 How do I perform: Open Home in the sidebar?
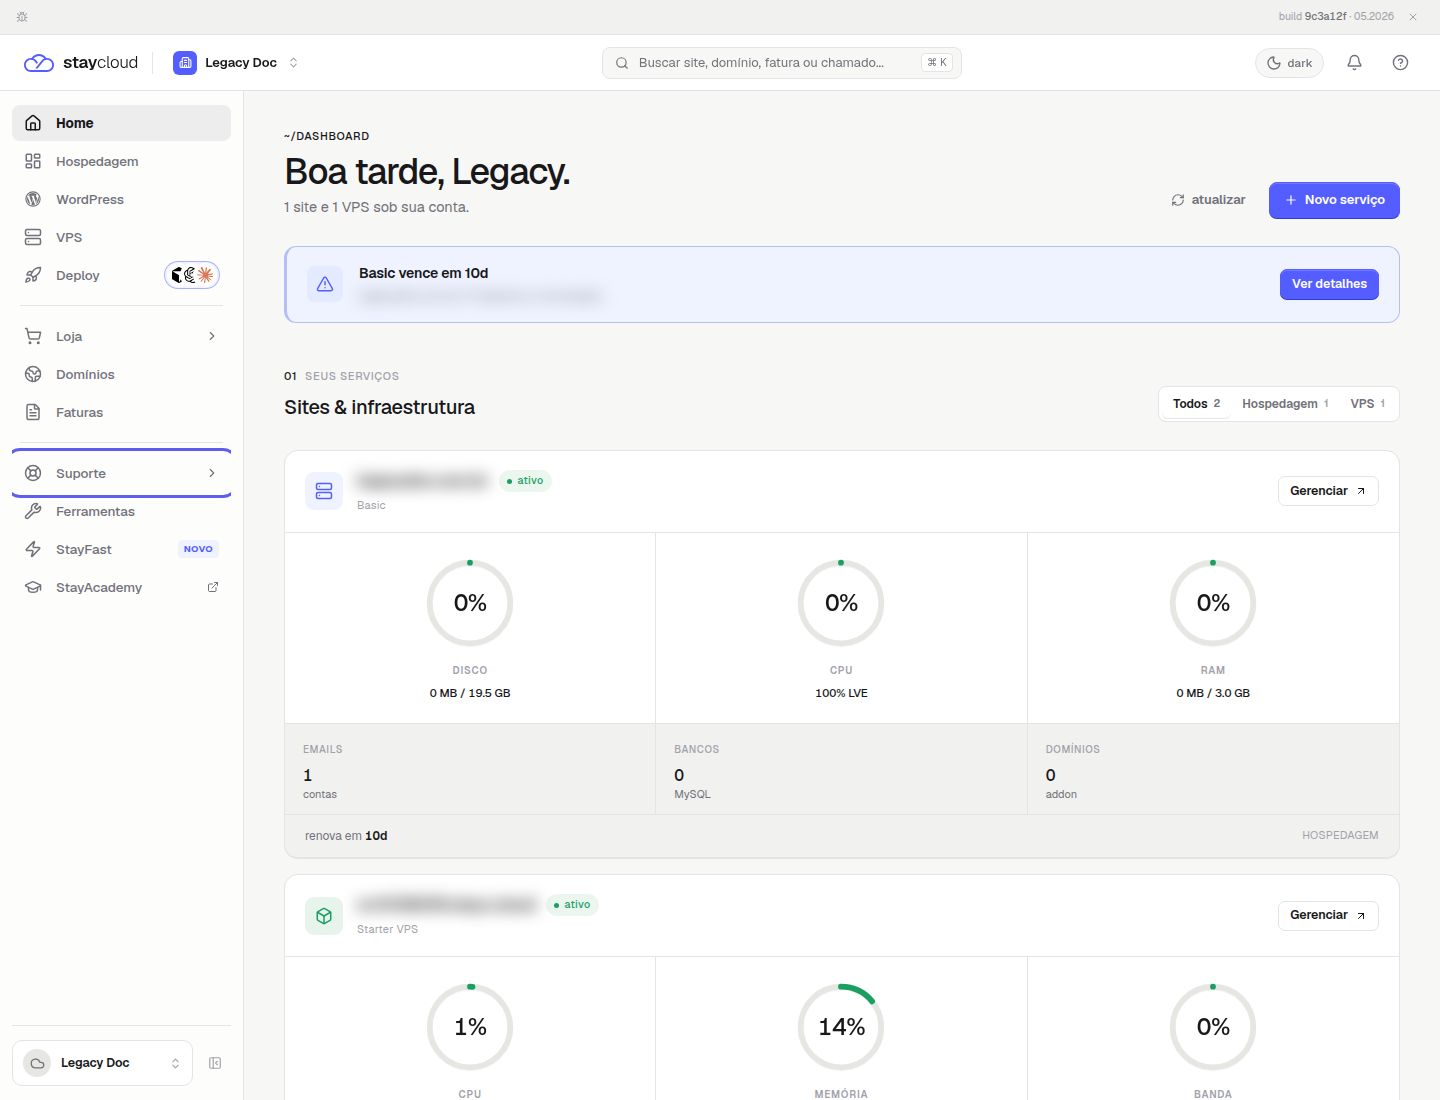121,123
